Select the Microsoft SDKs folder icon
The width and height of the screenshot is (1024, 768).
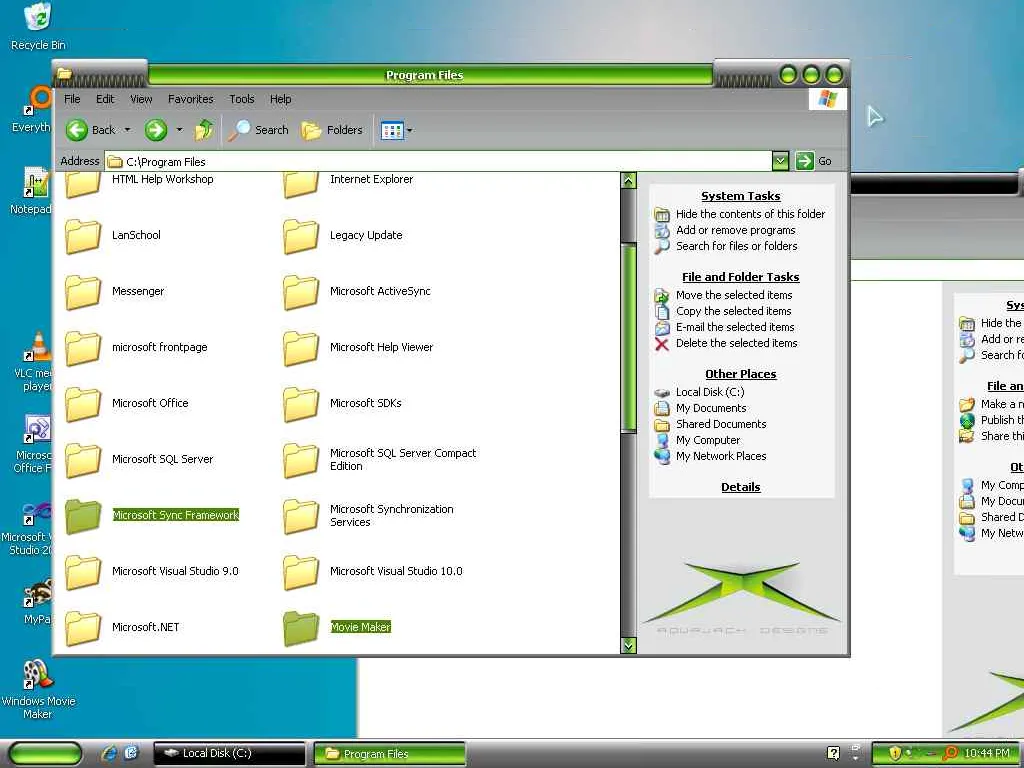(301, 404)
